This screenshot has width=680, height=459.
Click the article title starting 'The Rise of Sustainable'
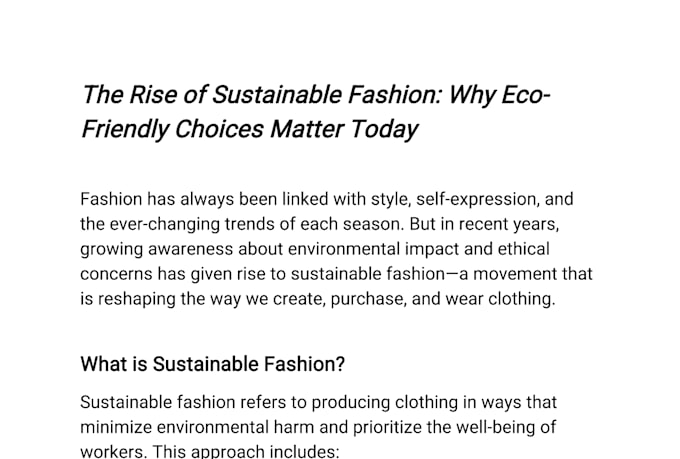pos(315,112)
